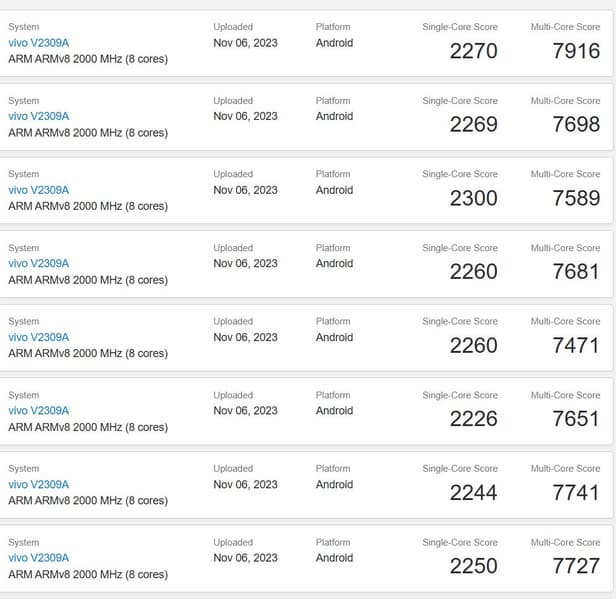The height and width of the screenshot is (599, 616).
Task: Select the single-core score value 2300
Action: (x=473, y=198)
